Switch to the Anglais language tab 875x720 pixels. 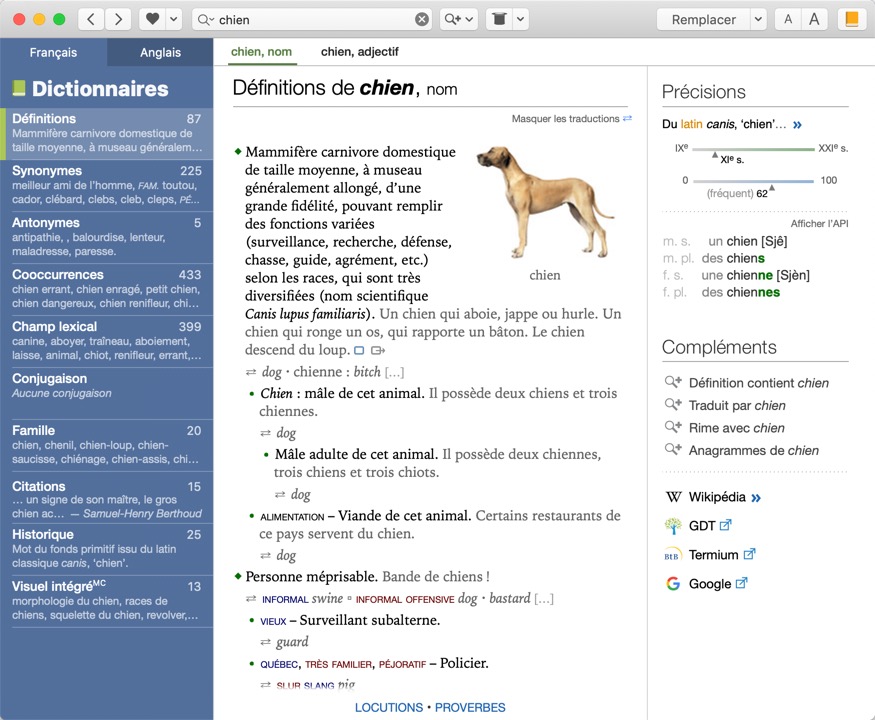[160, 52]
